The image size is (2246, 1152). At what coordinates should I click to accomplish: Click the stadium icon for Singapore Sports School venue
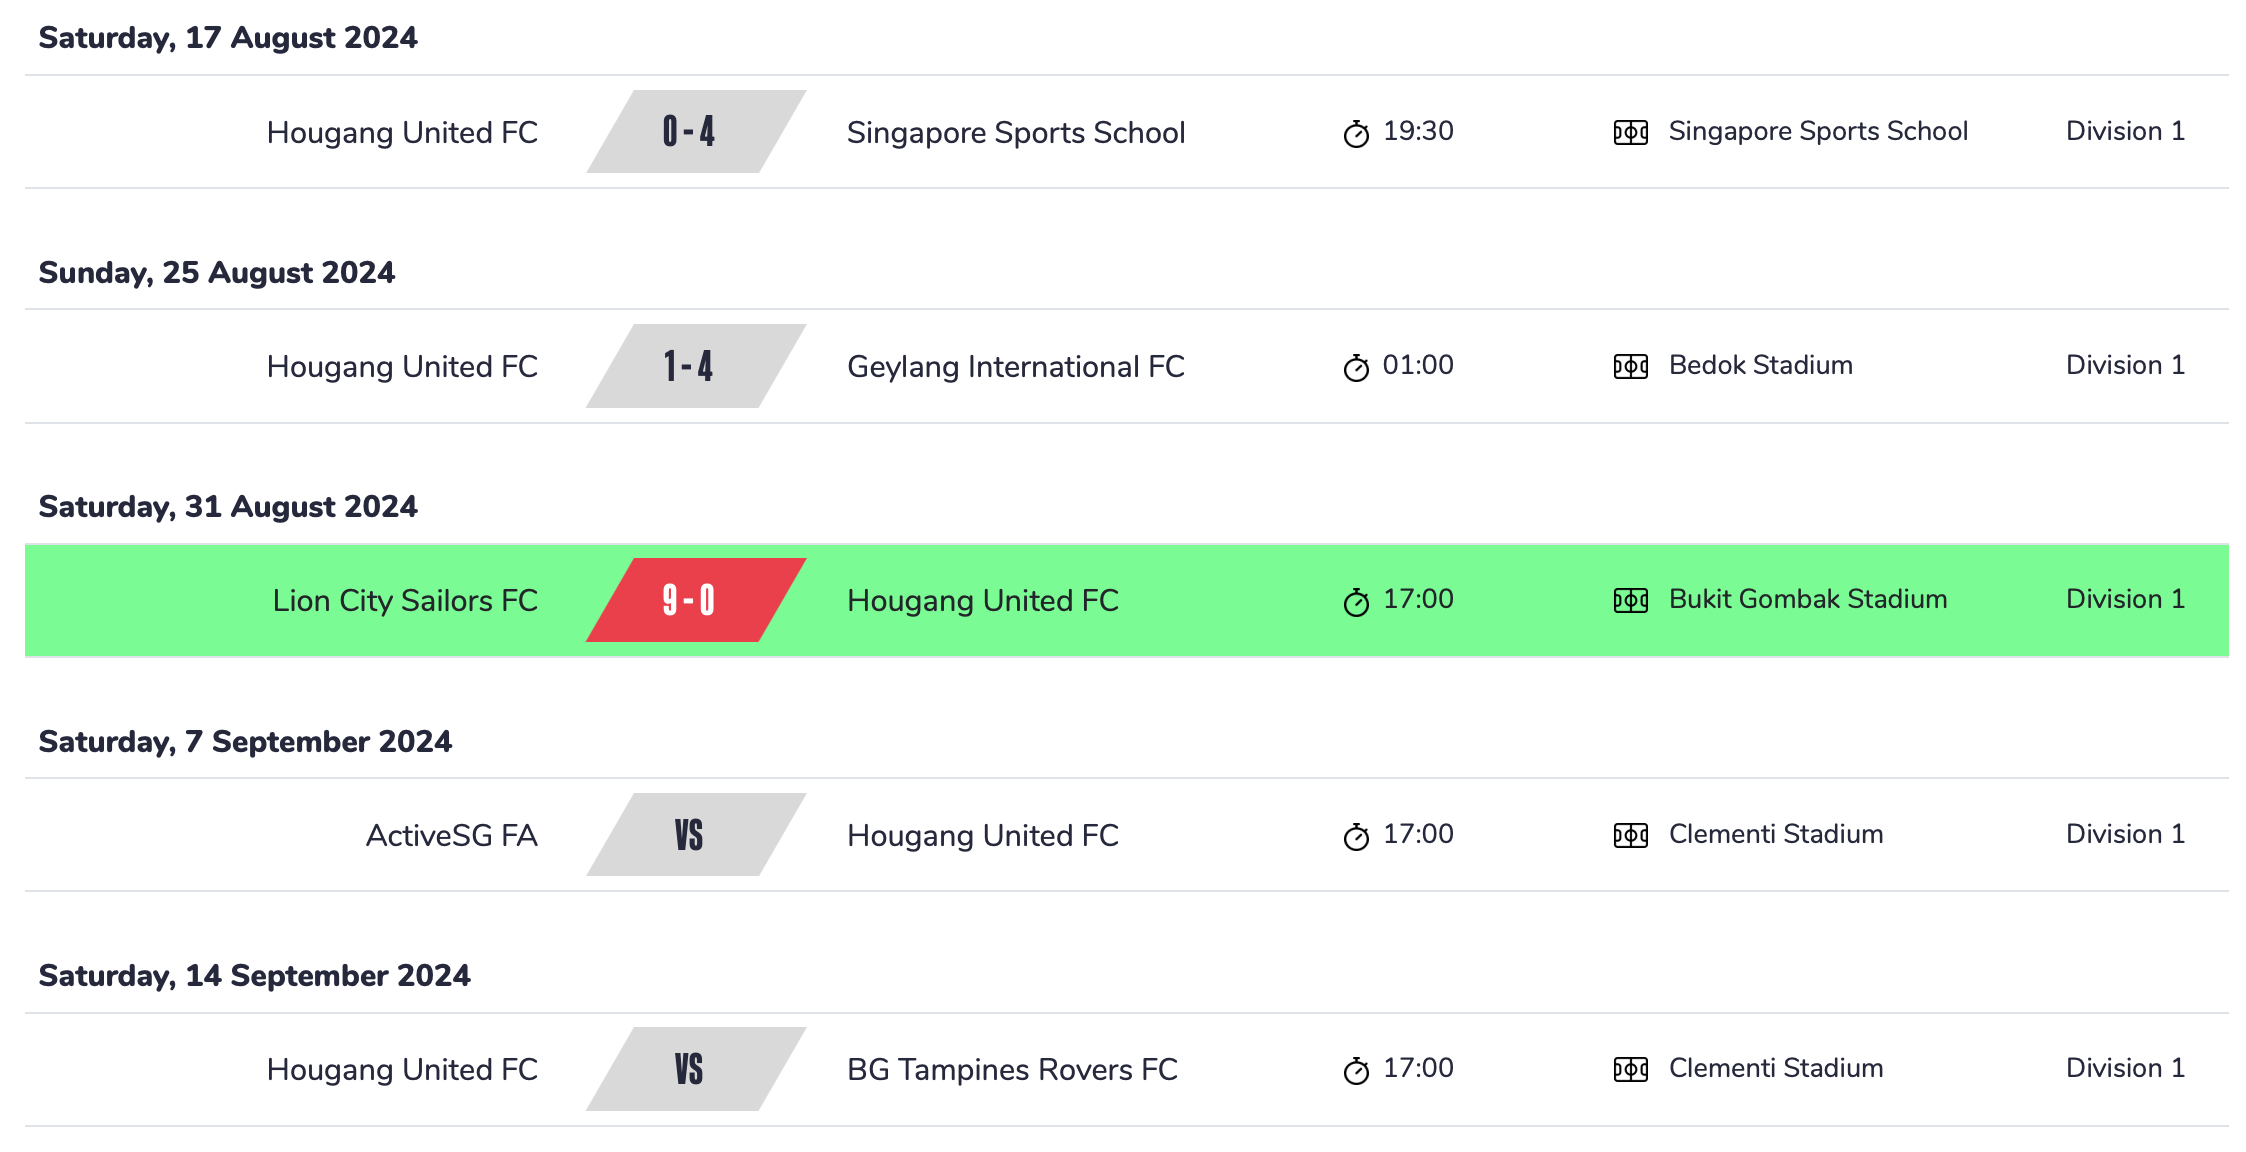coord(1630,132)
